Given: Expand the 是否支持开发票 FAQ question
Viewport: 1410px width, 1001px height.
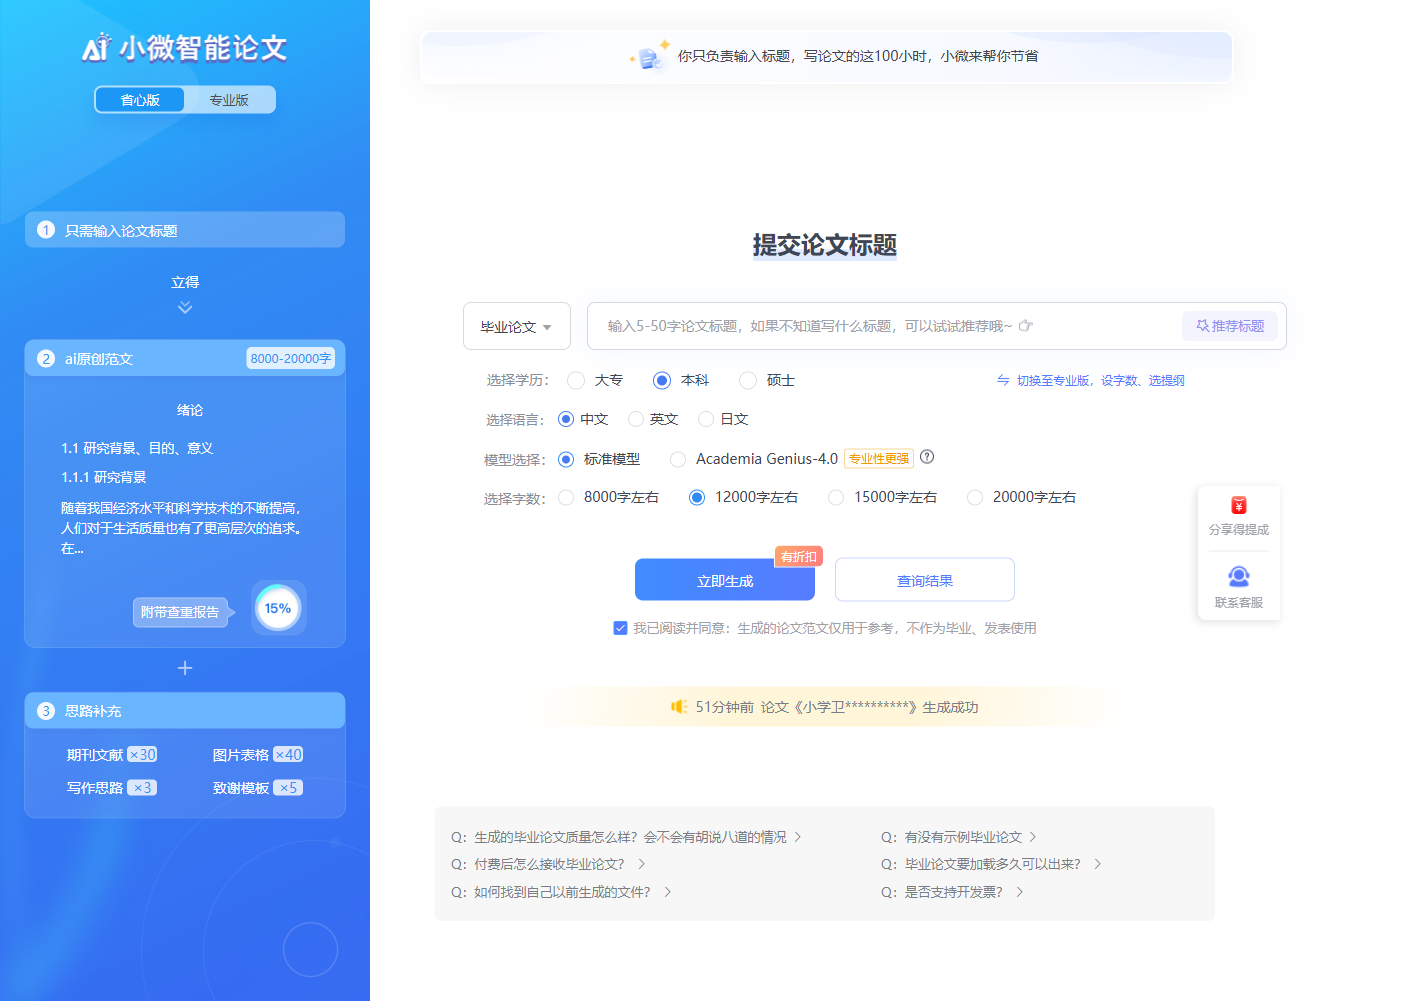Looking at the screenshot, I should [951, 892].
